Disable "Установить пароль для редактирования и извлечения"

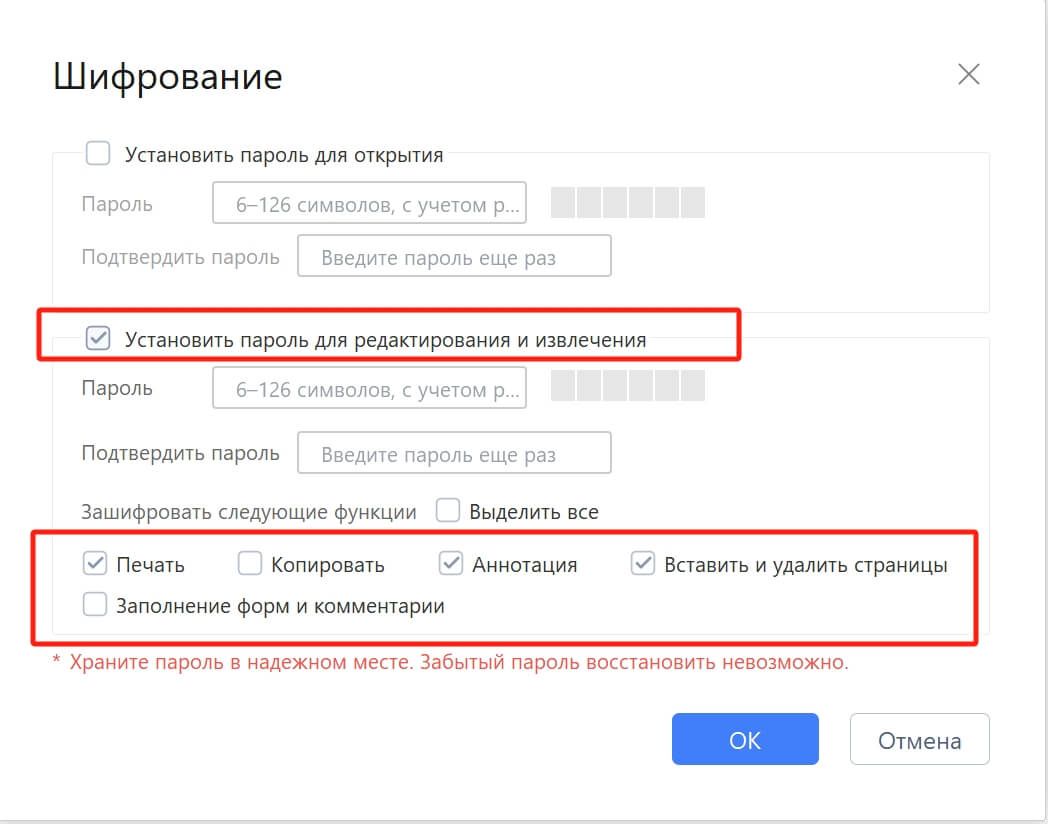coord(97,339)
